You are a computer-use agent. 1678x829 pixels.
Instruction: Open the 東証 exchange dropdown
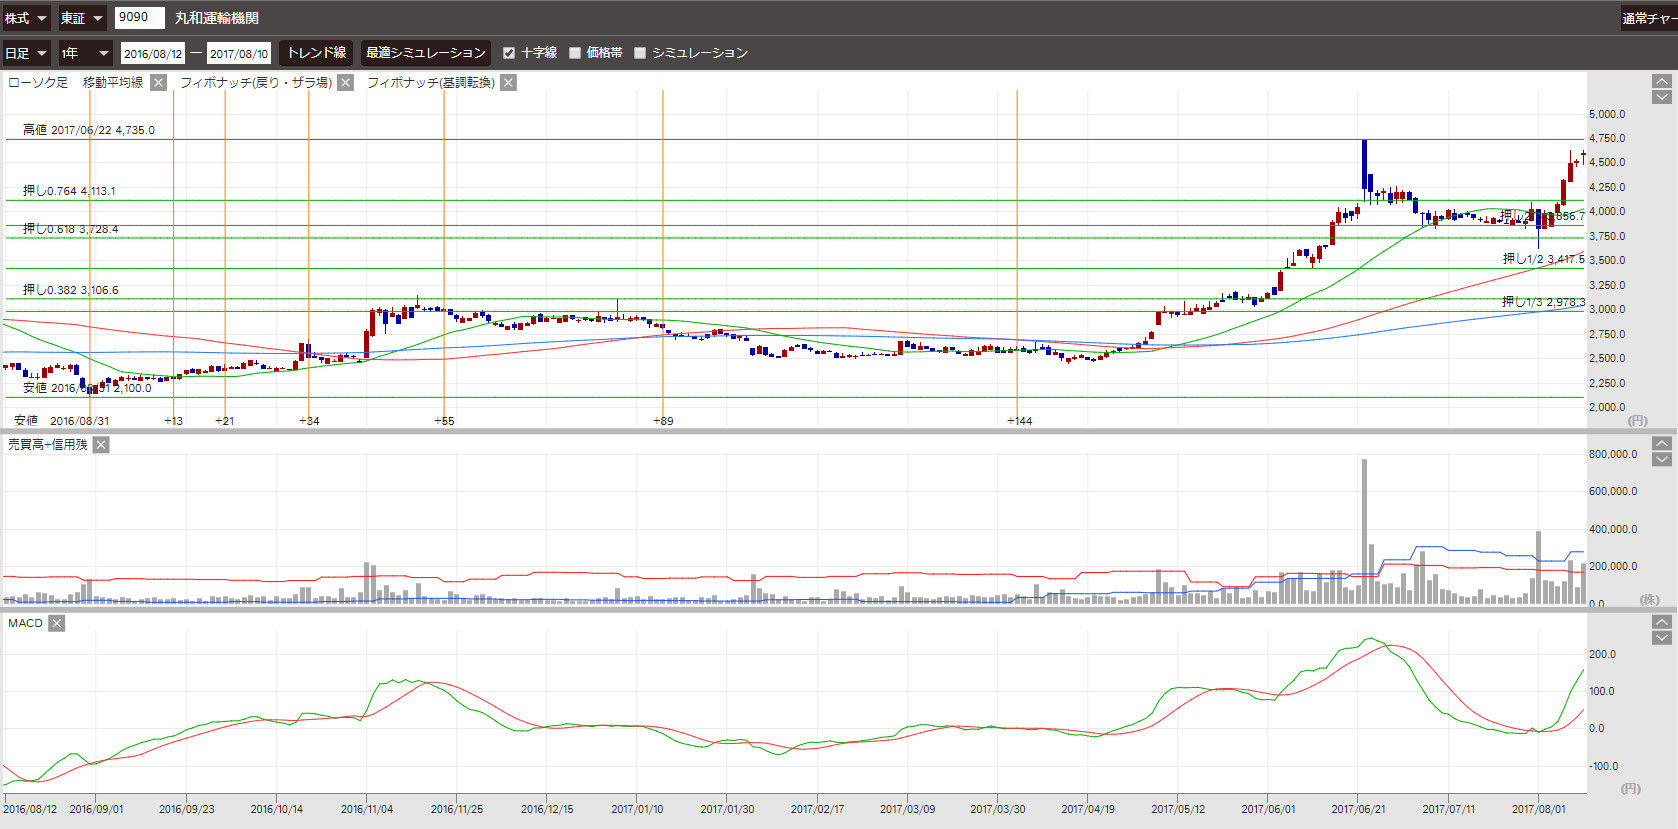(x=82, y=18)
